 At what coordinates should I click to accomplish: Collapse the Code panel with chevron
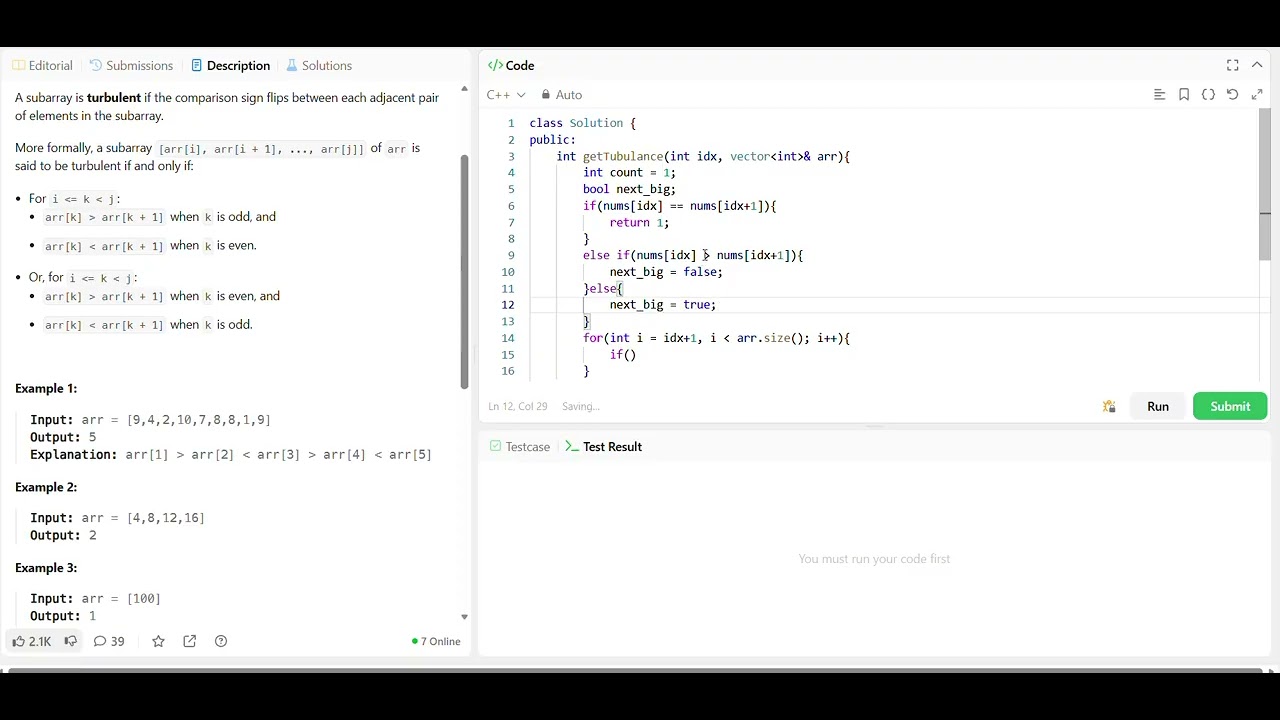pos(1257,65)
